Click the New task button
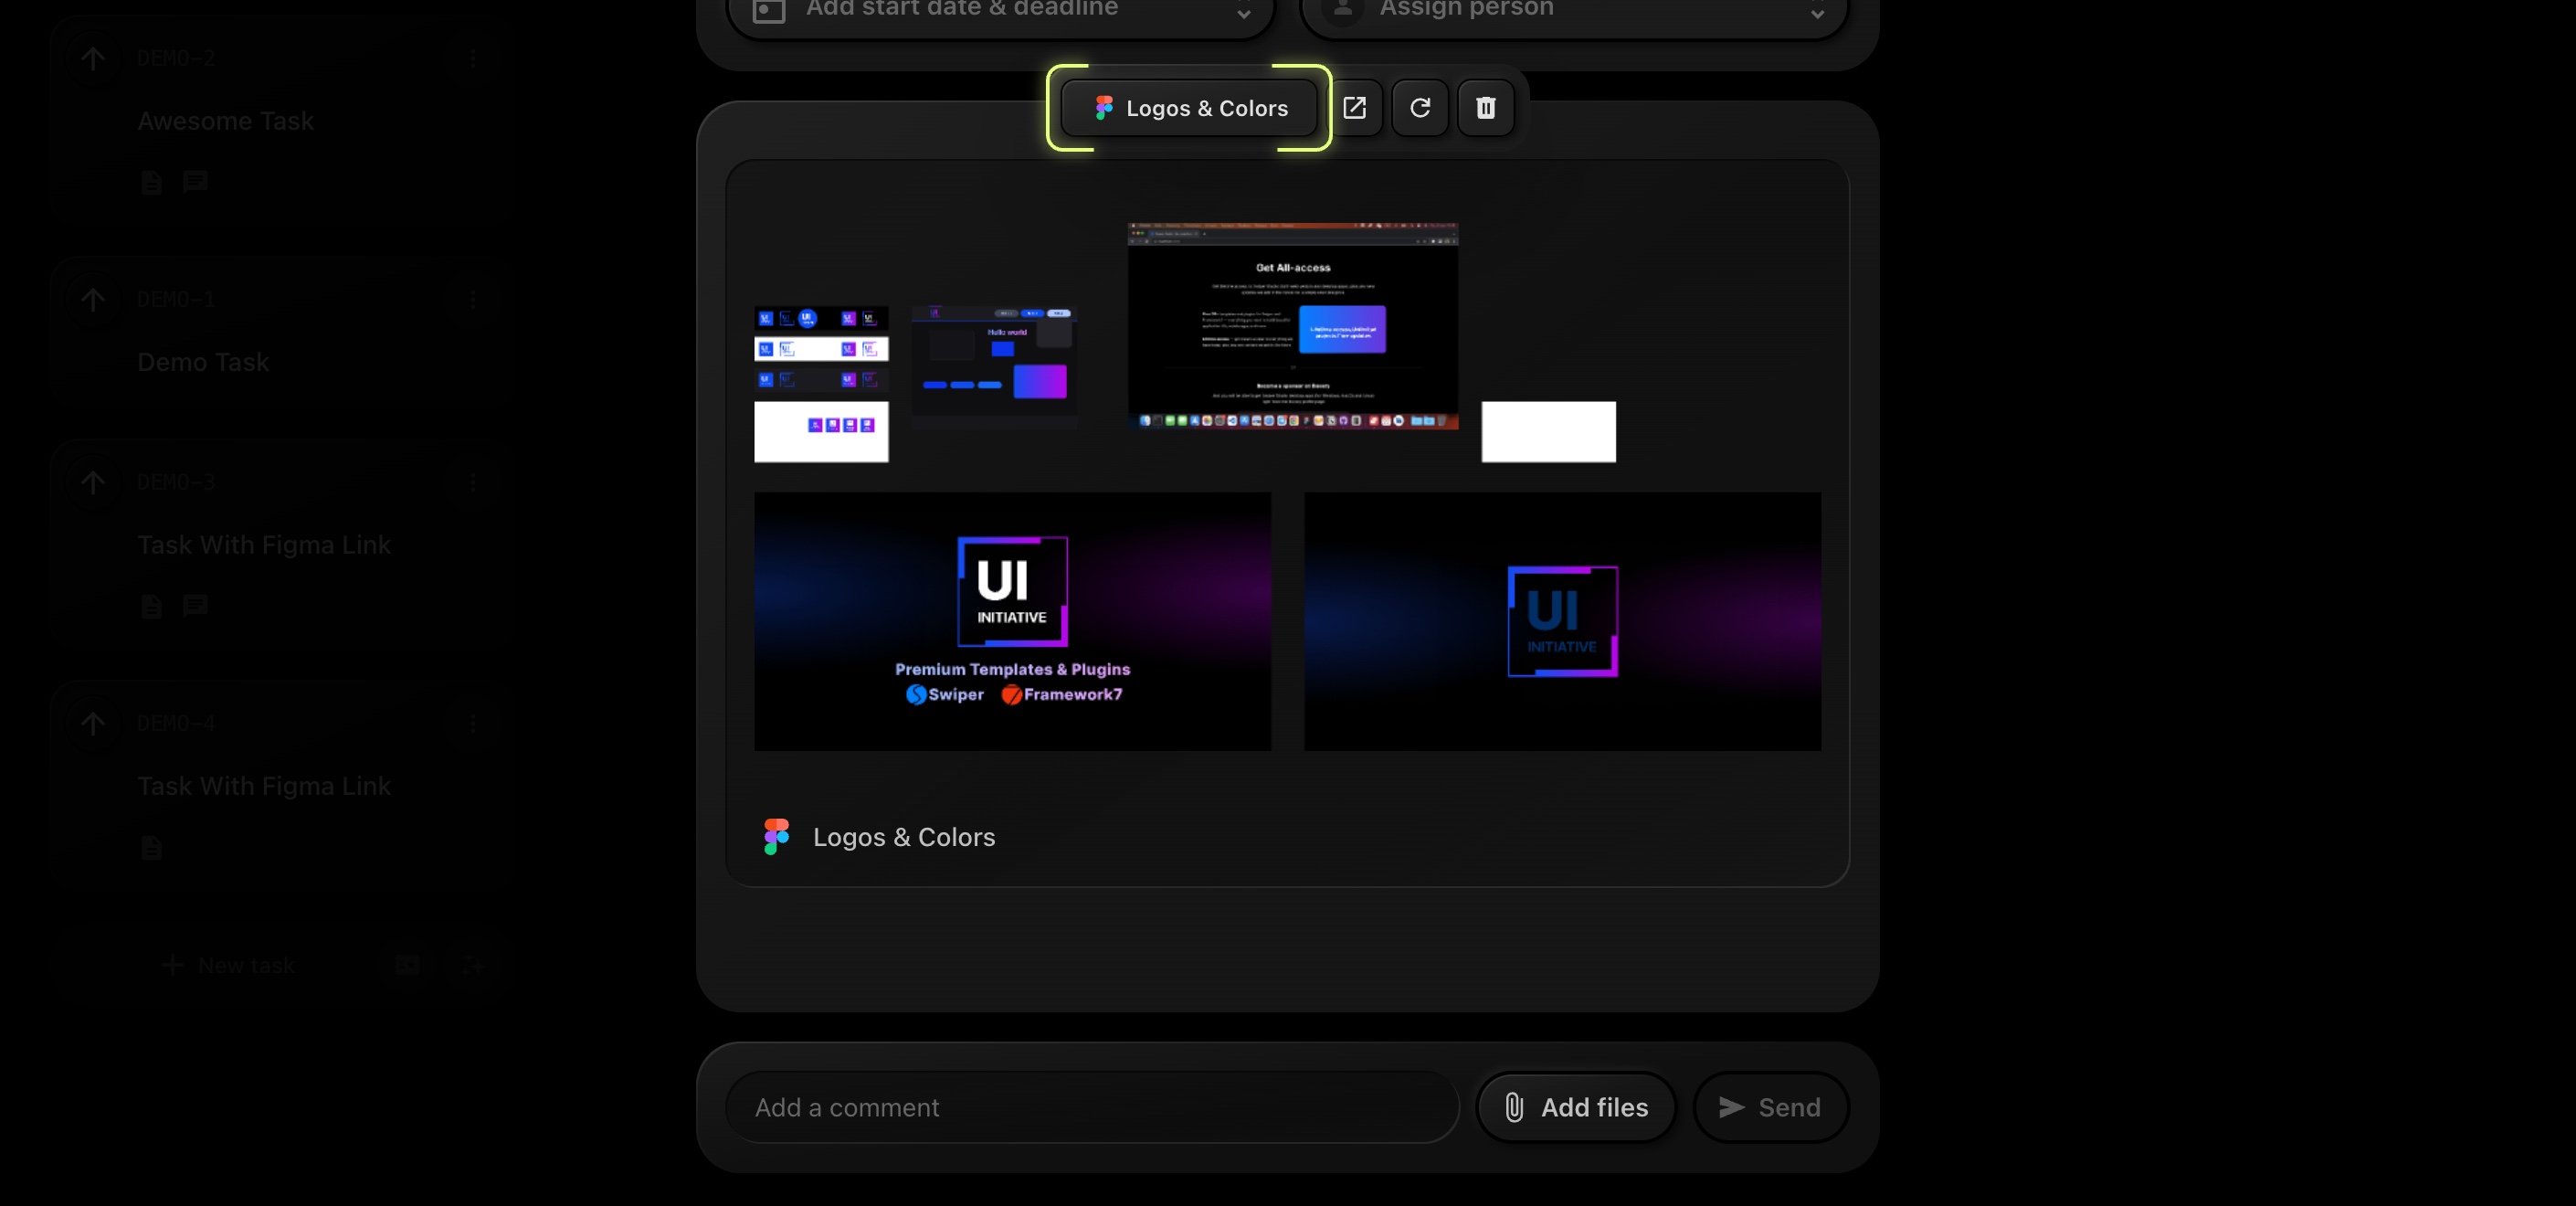2576x1206 pixels. (x=228, y=966)
